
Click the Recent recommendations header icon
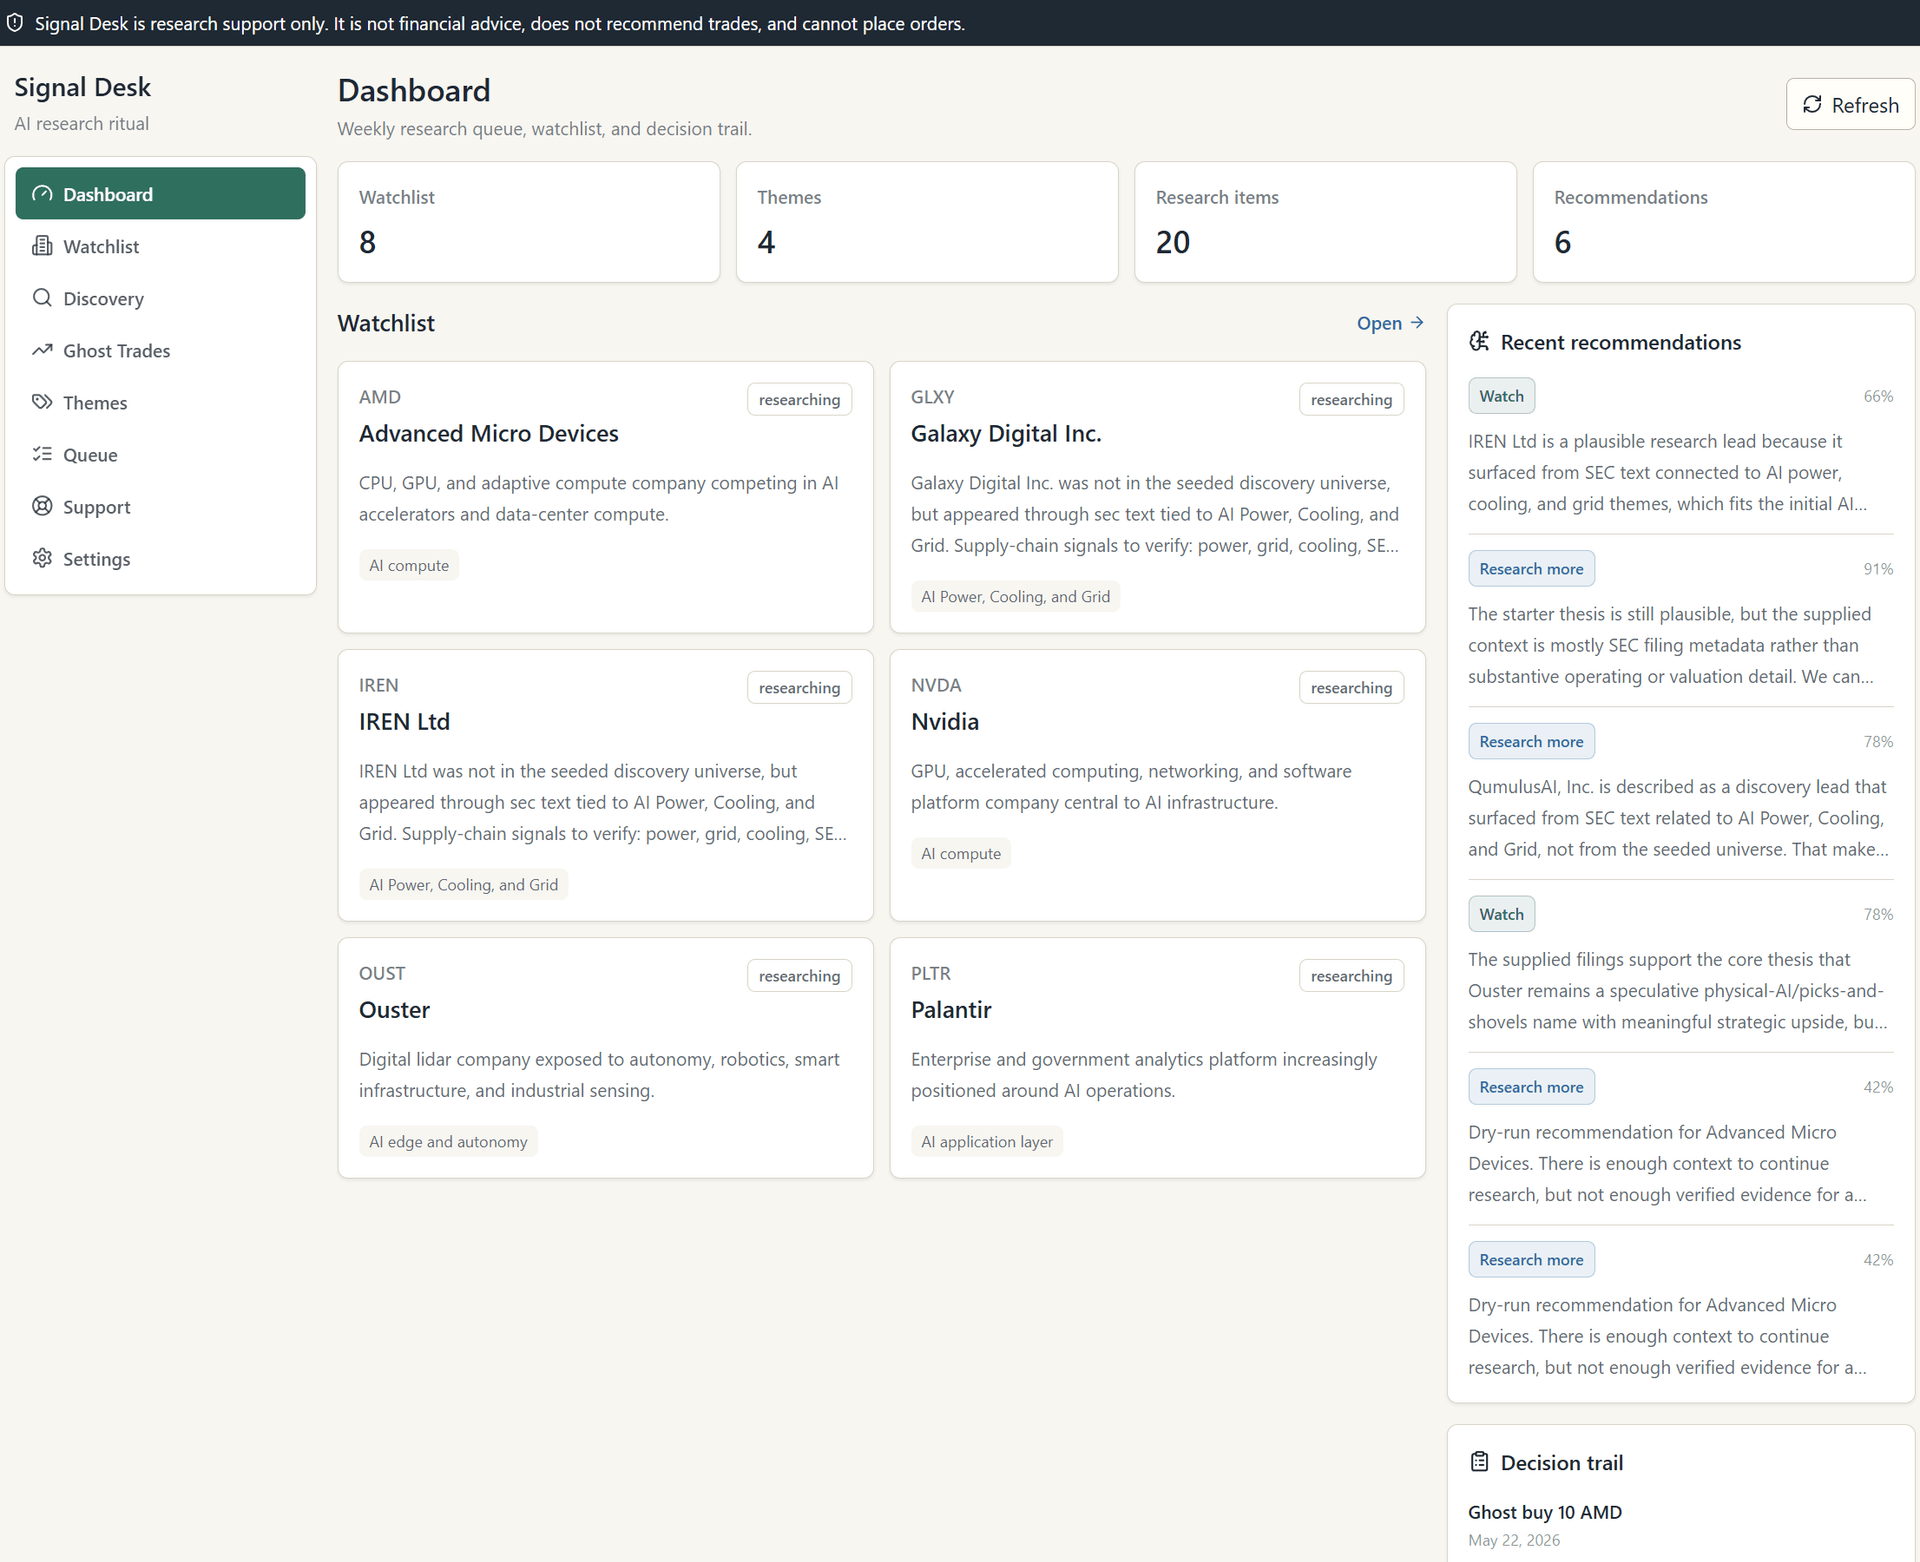point(1479,342)
